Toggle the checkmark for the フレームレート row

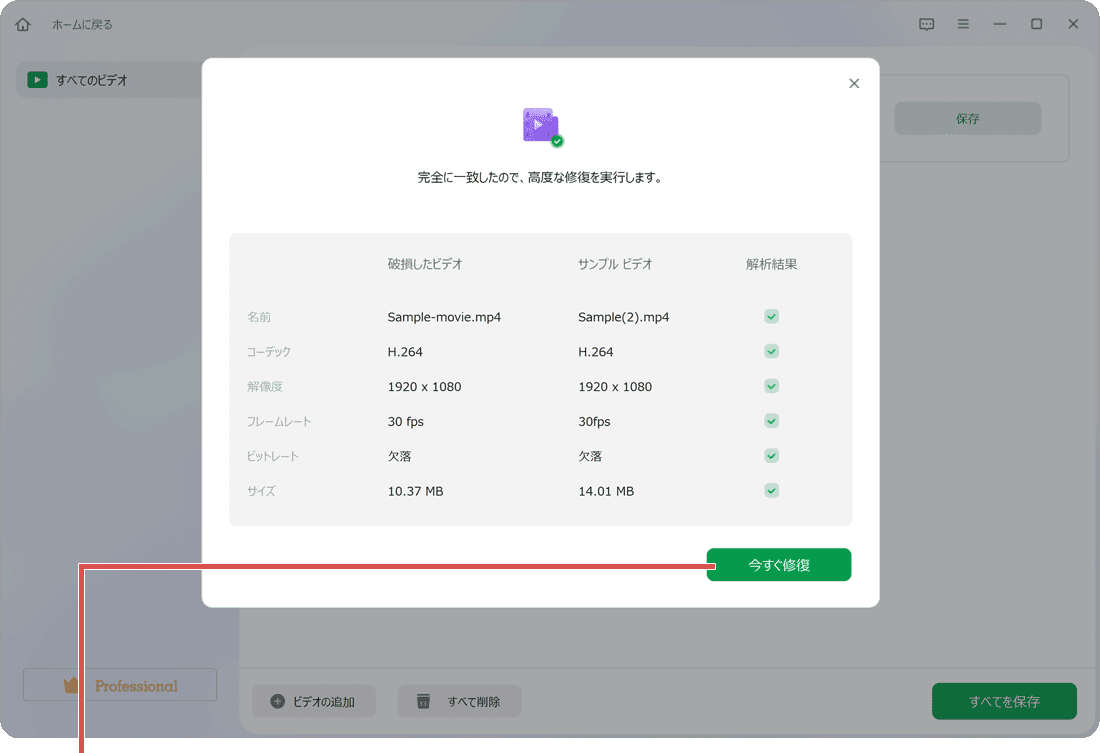[771, 421]
